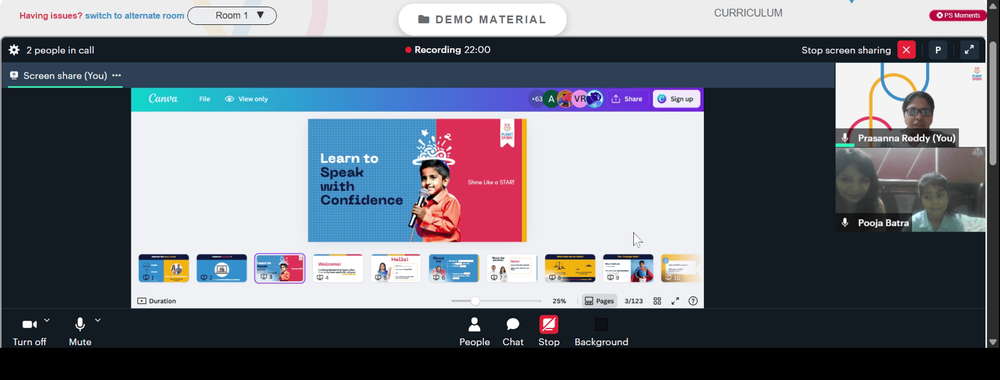Open Screen share more options menu

tap(117, 75)
